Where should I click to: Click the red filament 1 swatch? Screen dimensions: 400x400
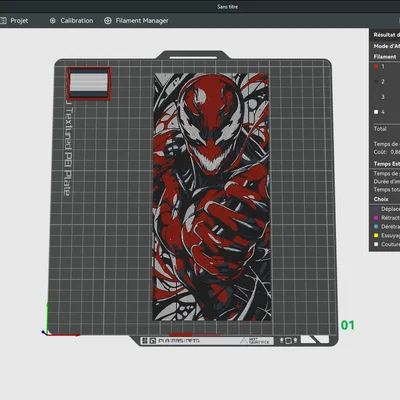coord(376,66)
